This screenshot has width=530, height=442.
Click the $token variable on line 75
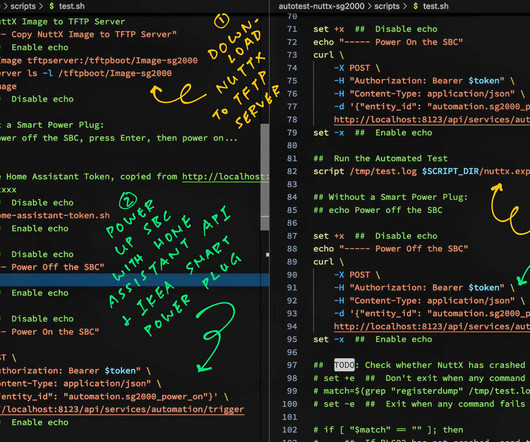click(484, 81)
